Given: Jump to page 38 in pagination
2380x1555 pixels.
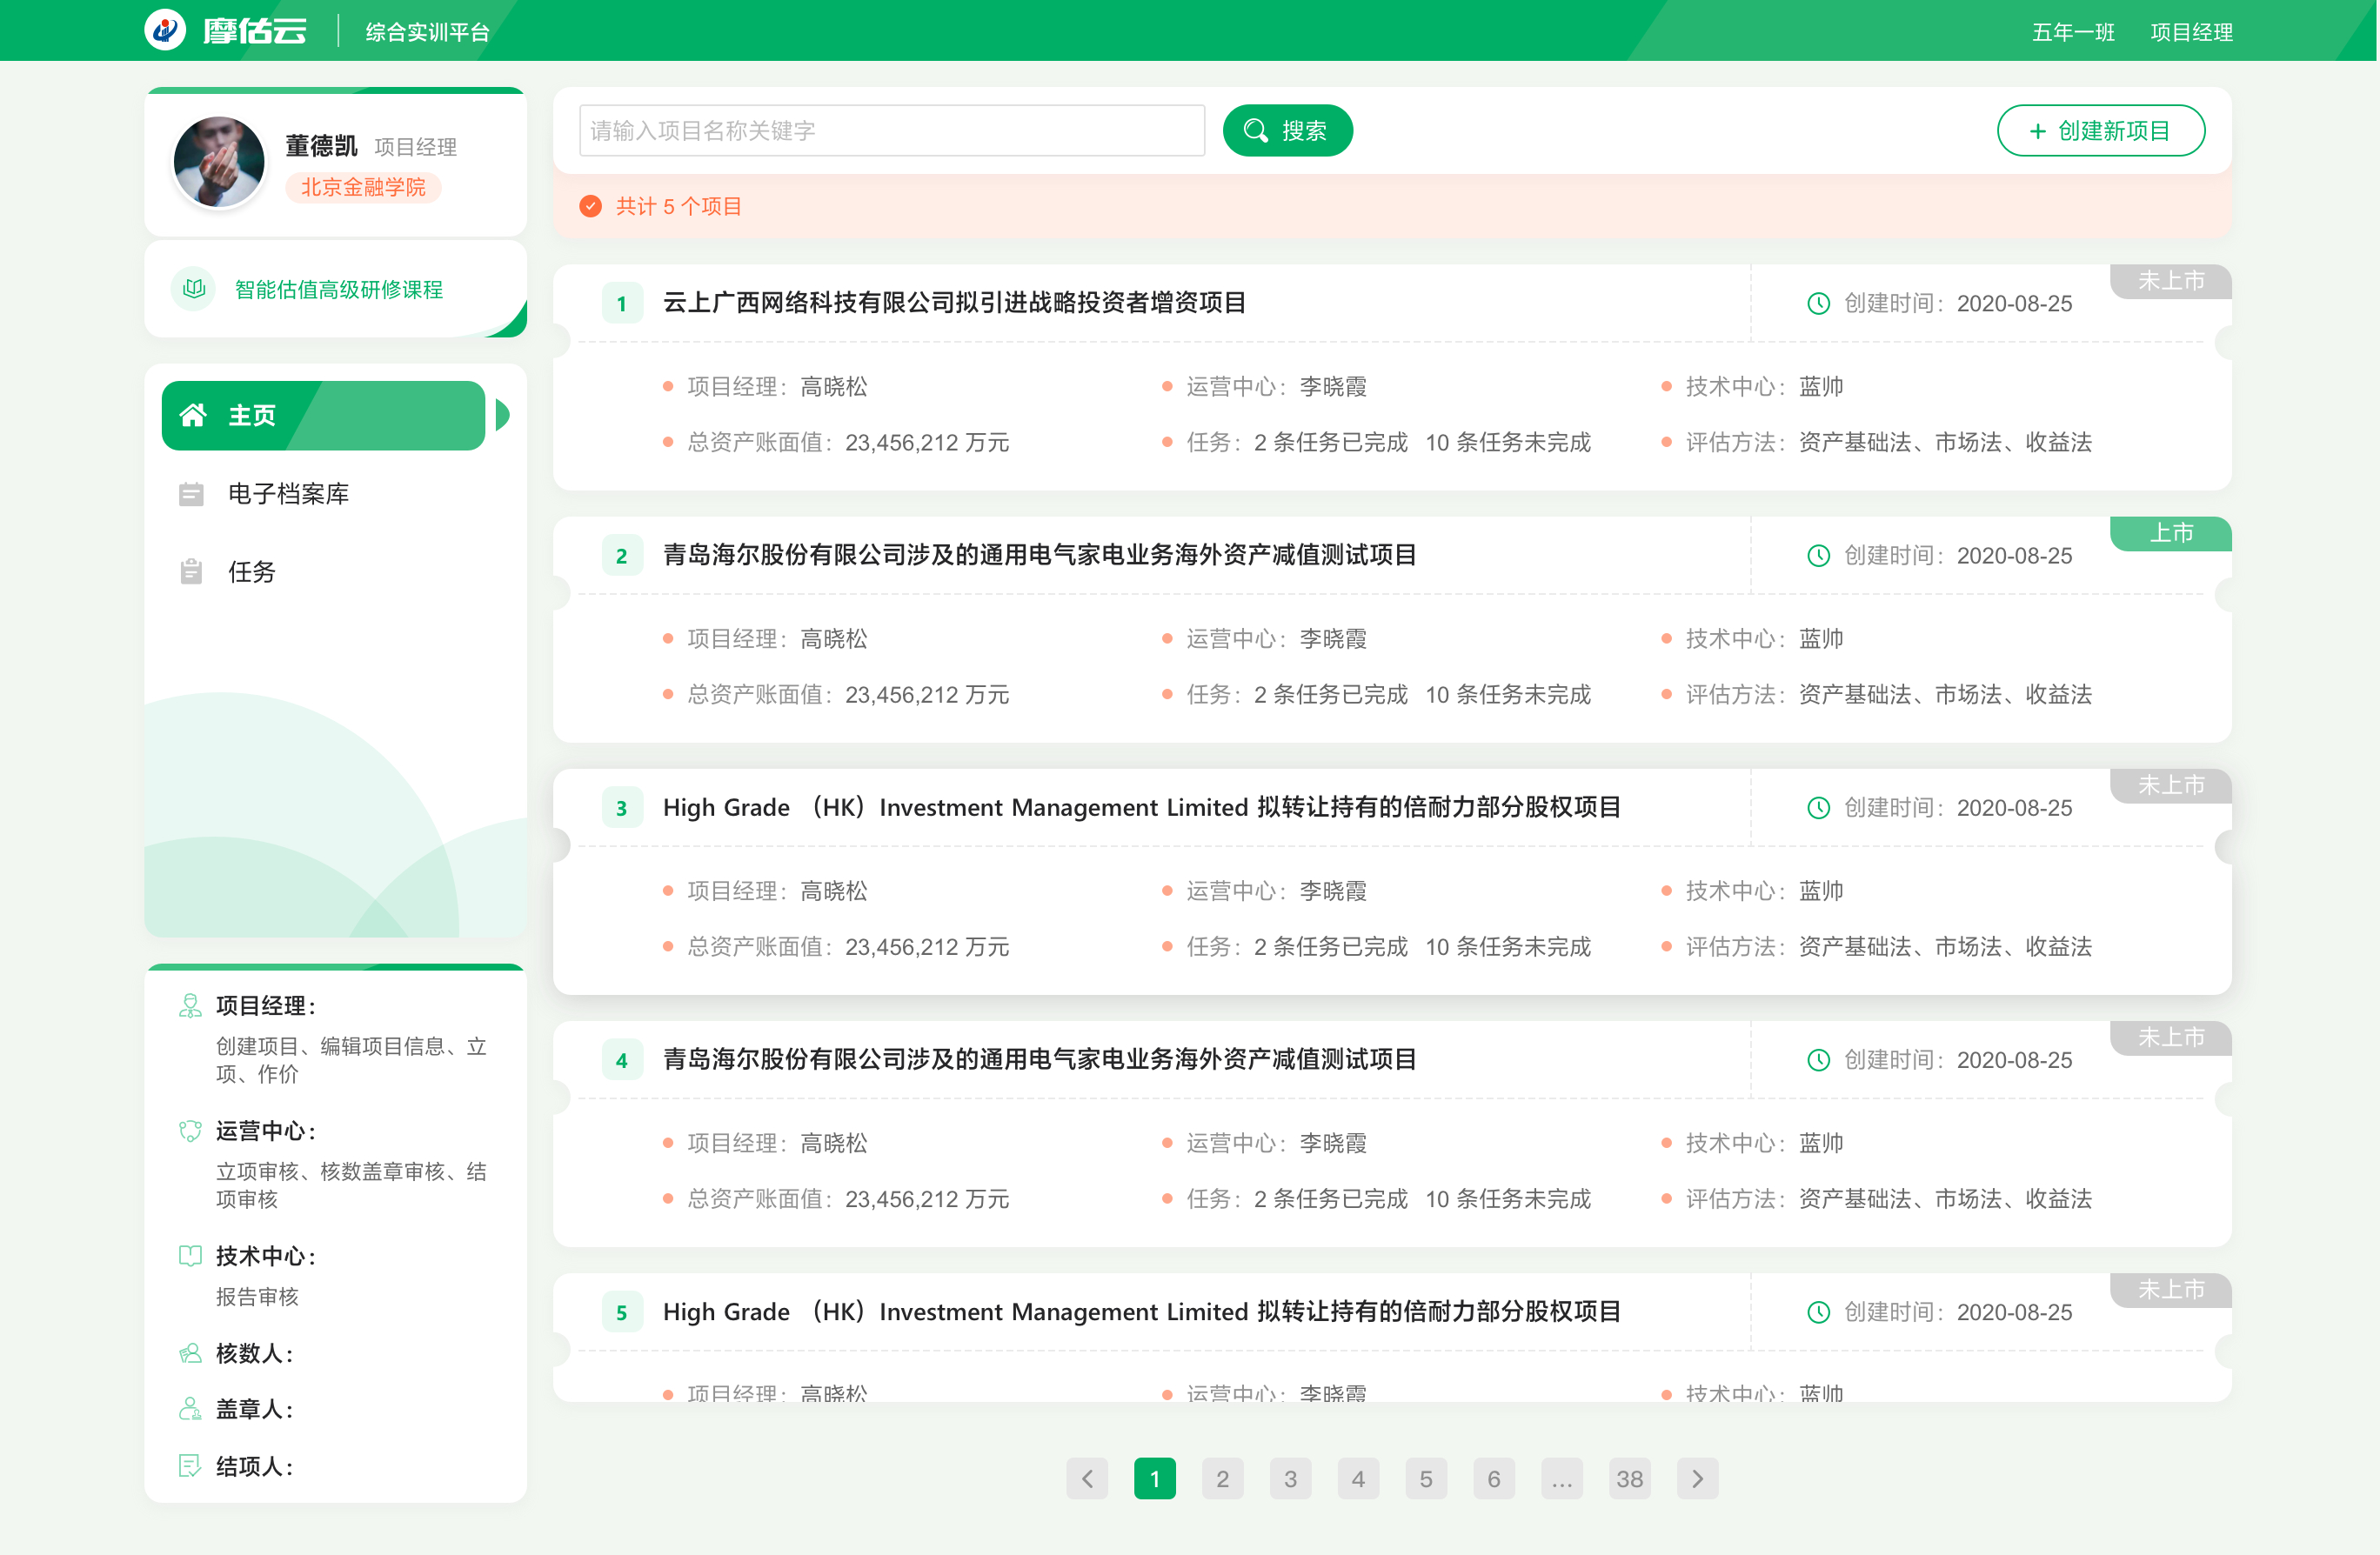Looking at the screenshot, I should point(1629,1478).
